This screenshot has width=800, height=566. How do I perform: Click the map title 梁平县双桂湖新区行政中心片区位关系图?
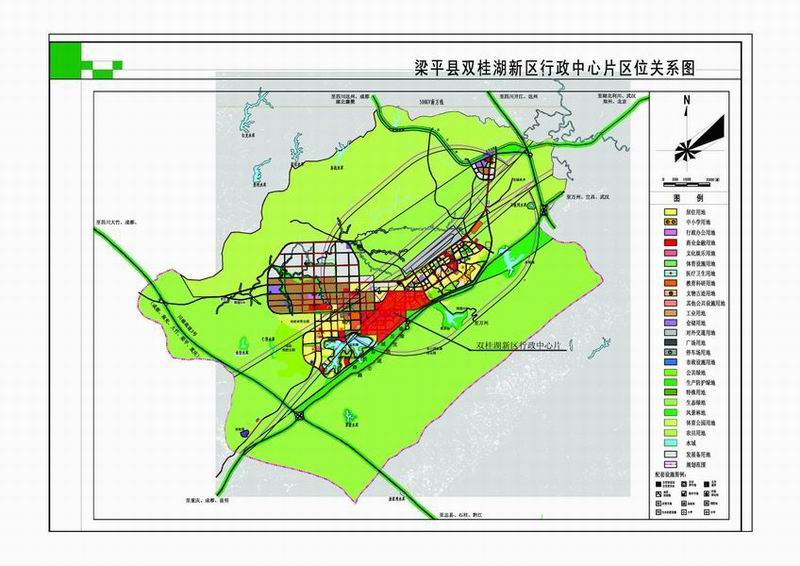tap(555, 68)
